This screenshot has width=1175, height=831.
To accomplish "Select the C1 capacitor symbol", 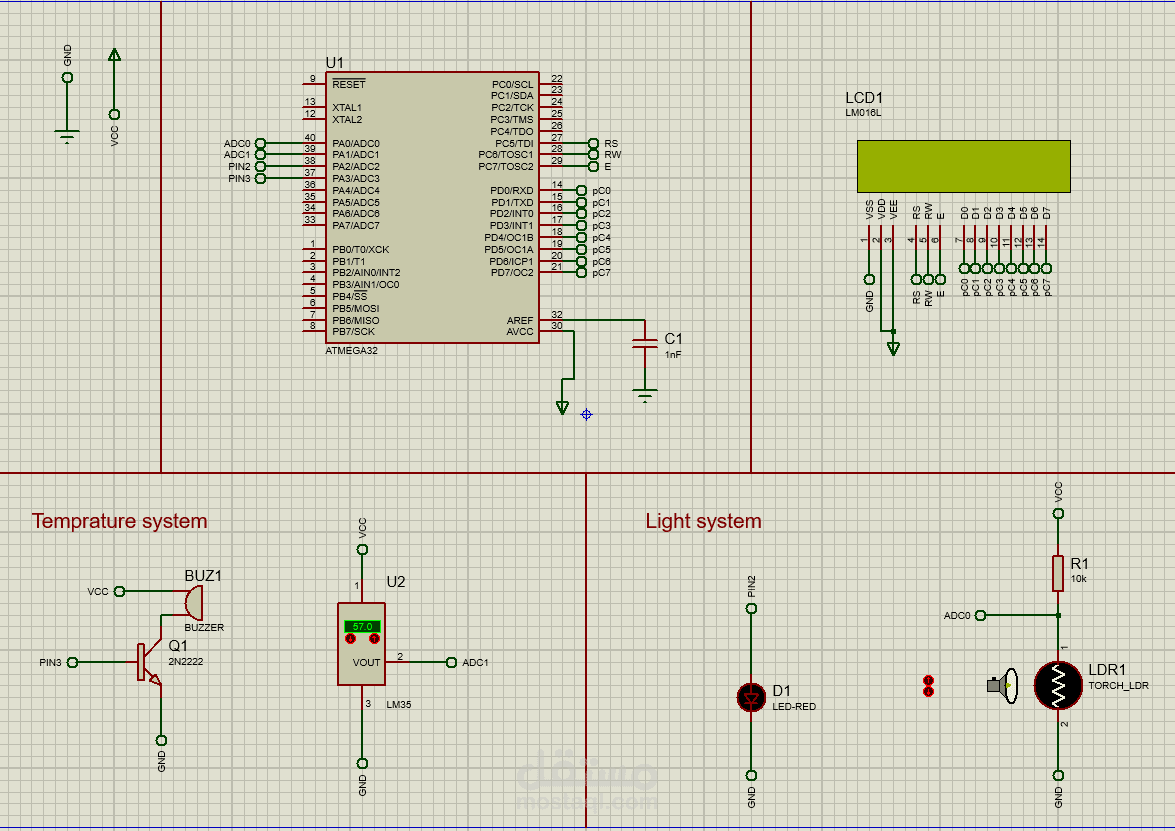I will click(644, 343).
